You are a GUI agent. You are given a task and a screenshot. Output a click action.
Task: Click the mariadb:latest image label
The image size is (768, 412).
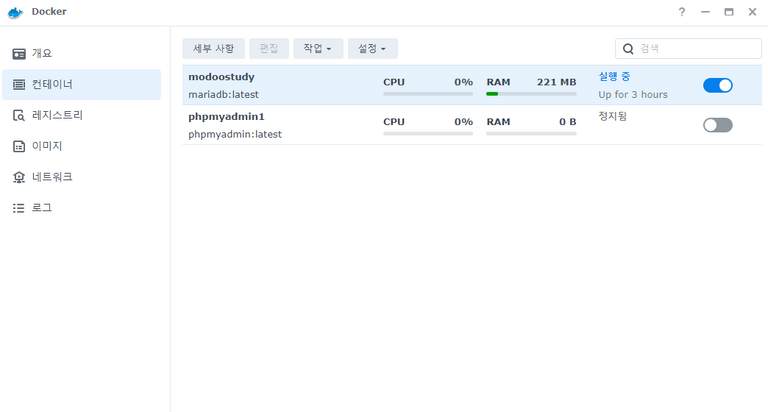(223, 95)
